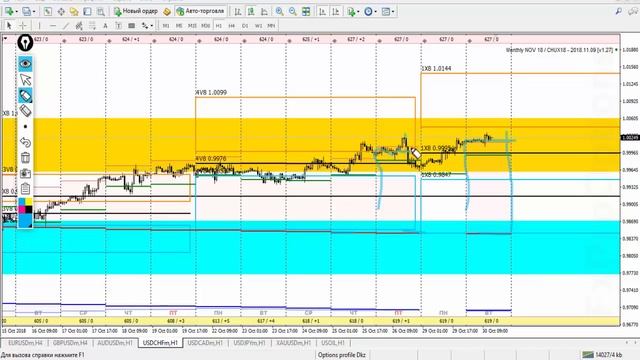This screenshot has width=640, height=360.
Task: Select the text A tool
Action: pos(105,26)
